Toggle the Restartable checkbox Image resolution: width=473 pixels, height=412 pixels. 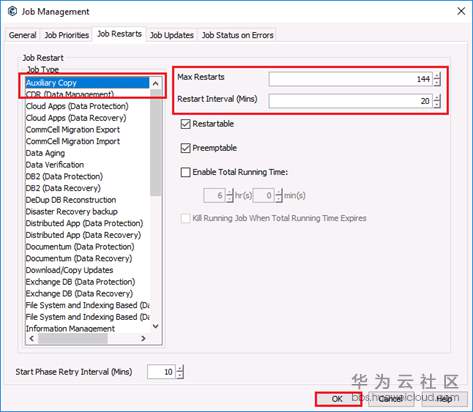click(185, 124)
